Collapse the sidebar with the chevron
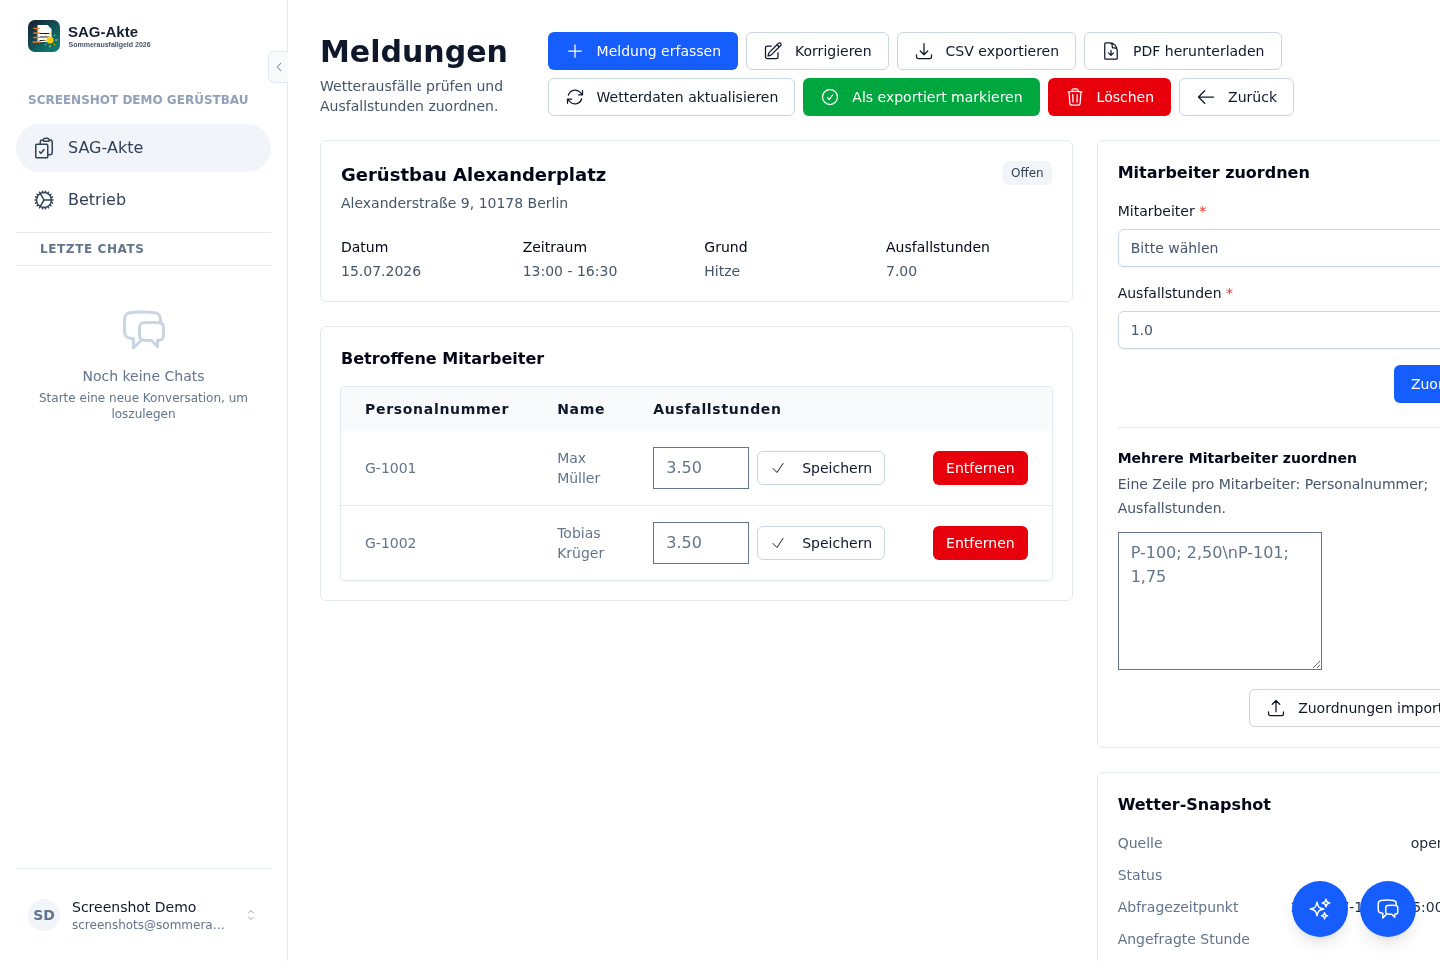1440x961 pixels. (279, 67)
